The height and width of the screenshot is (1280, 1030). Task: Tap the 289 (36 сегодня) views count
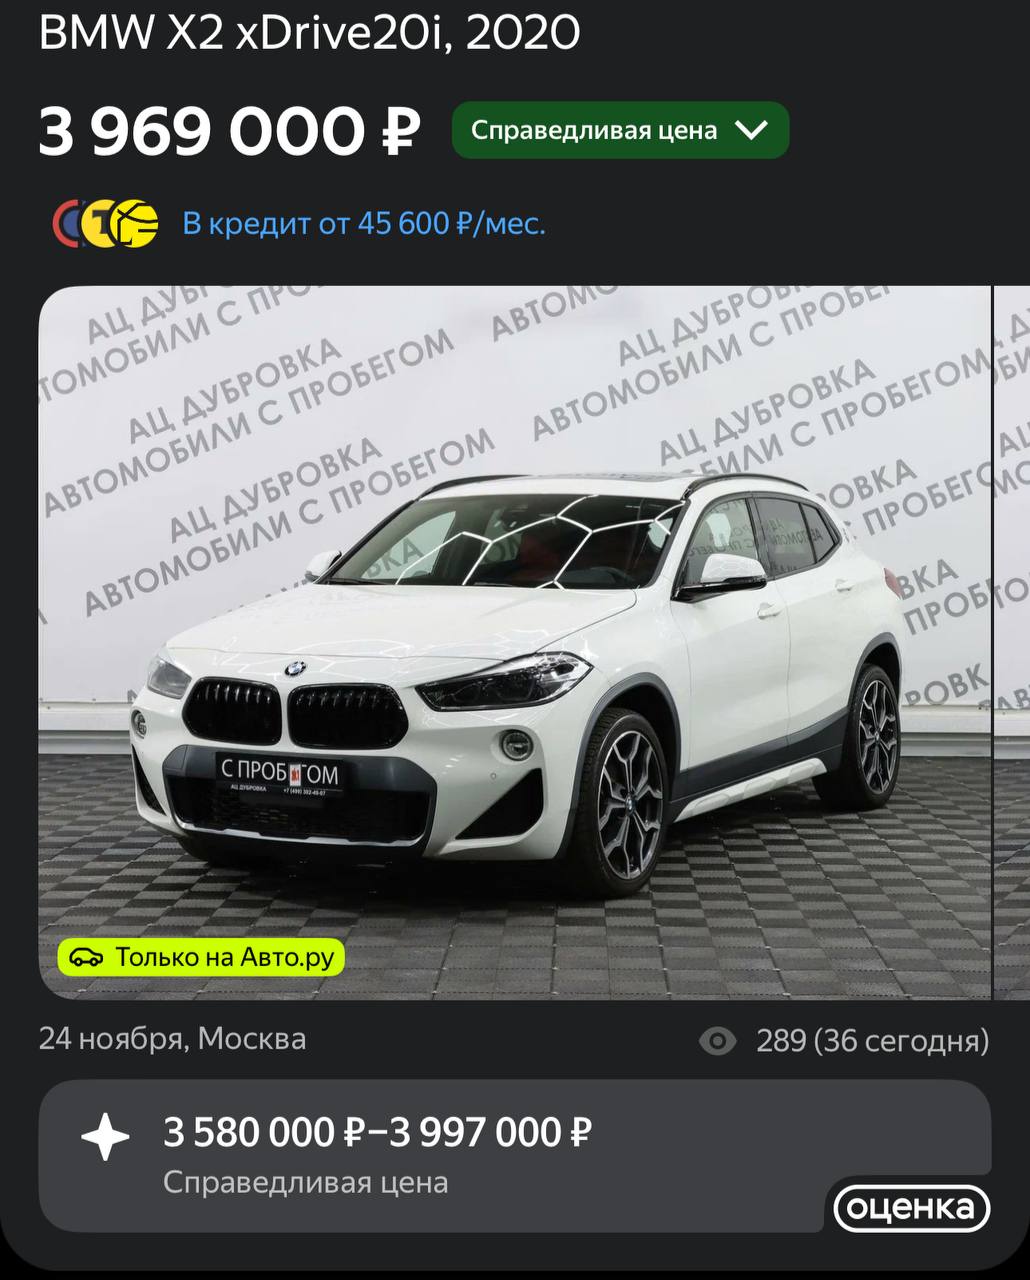pos(872,1041)
